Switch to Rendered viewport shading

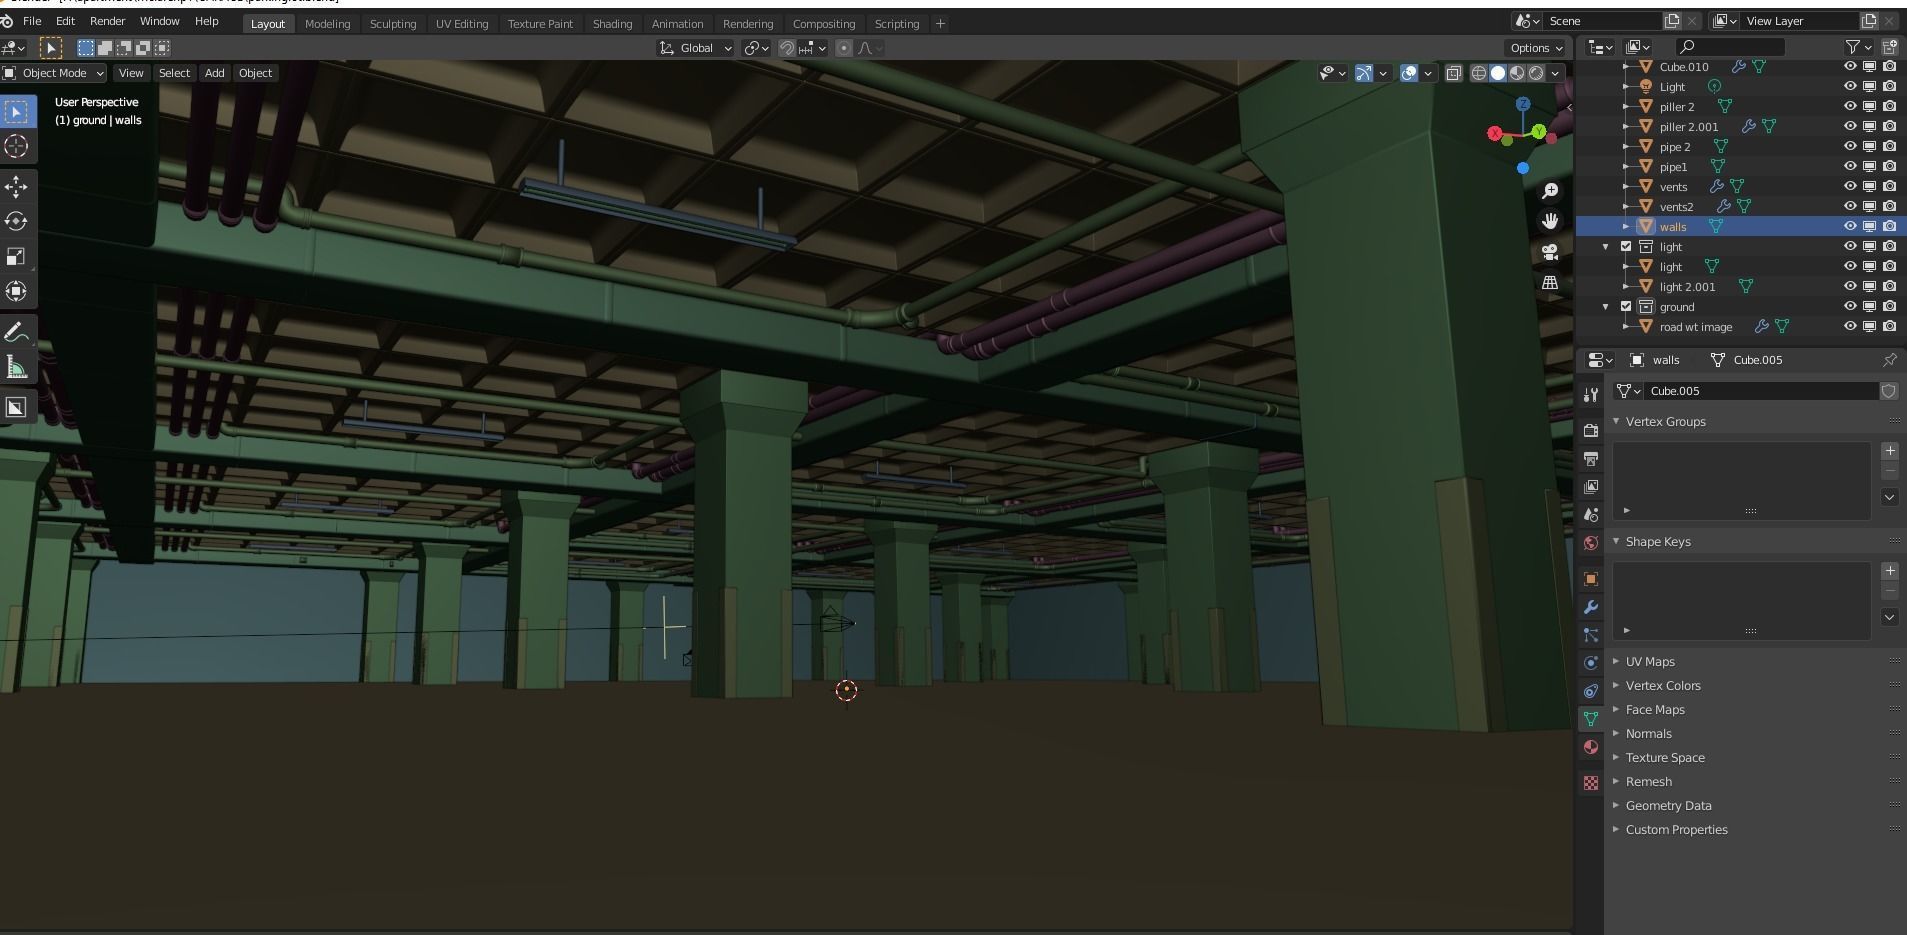1536,73
